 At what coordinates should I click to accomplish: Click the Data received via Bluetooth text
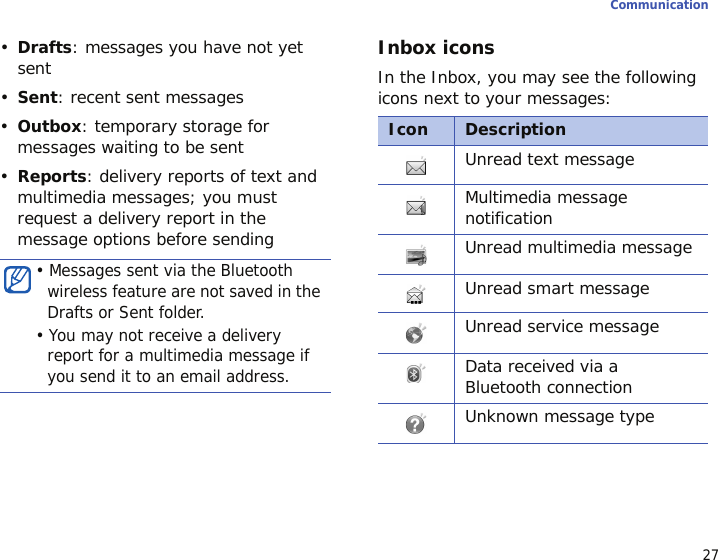point(549,377)
